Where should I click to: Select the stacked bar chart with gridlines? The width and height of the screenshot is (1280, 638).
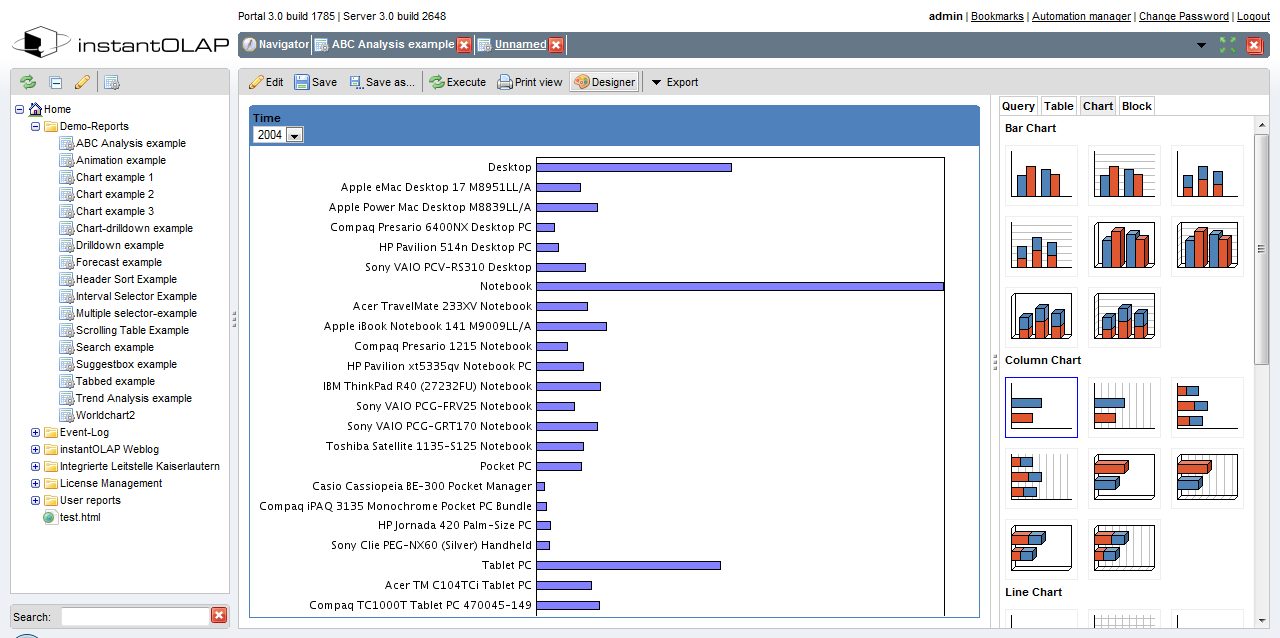[x=1041, y=246]
